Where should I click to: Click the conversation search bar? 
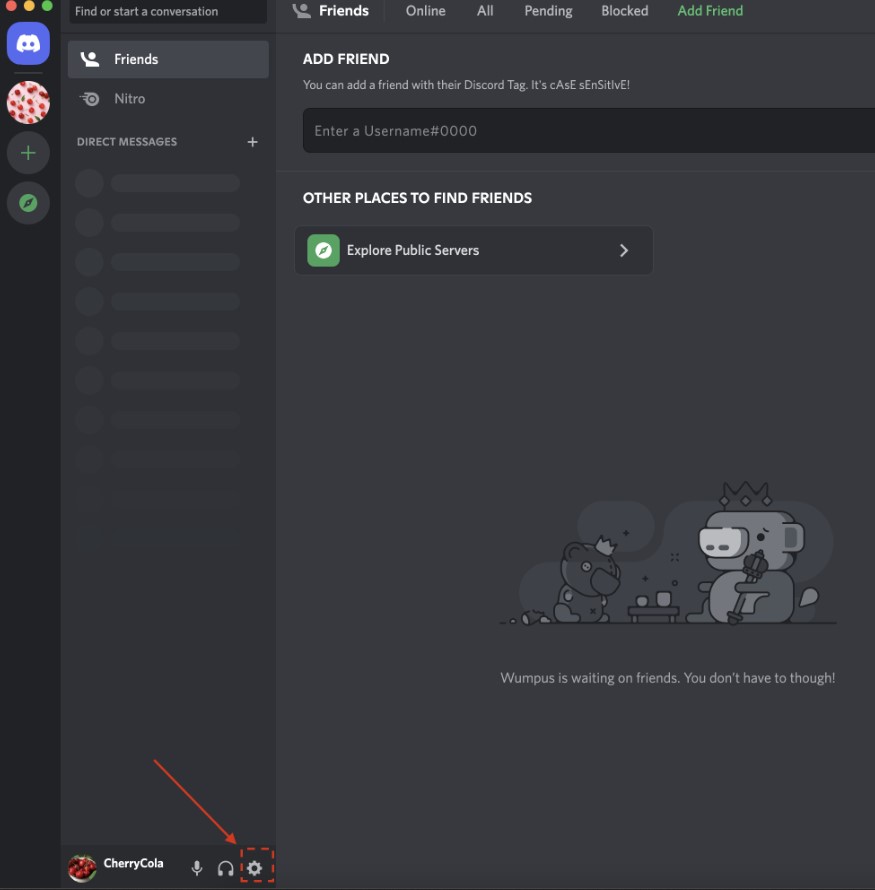click(x=167, y=11)
